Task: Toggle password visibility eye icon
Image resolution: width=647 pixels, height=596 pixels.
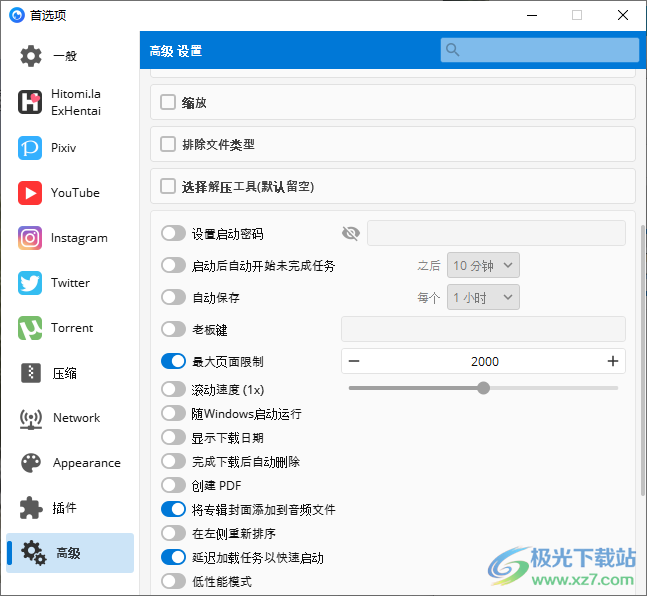Action: (351, 234)
